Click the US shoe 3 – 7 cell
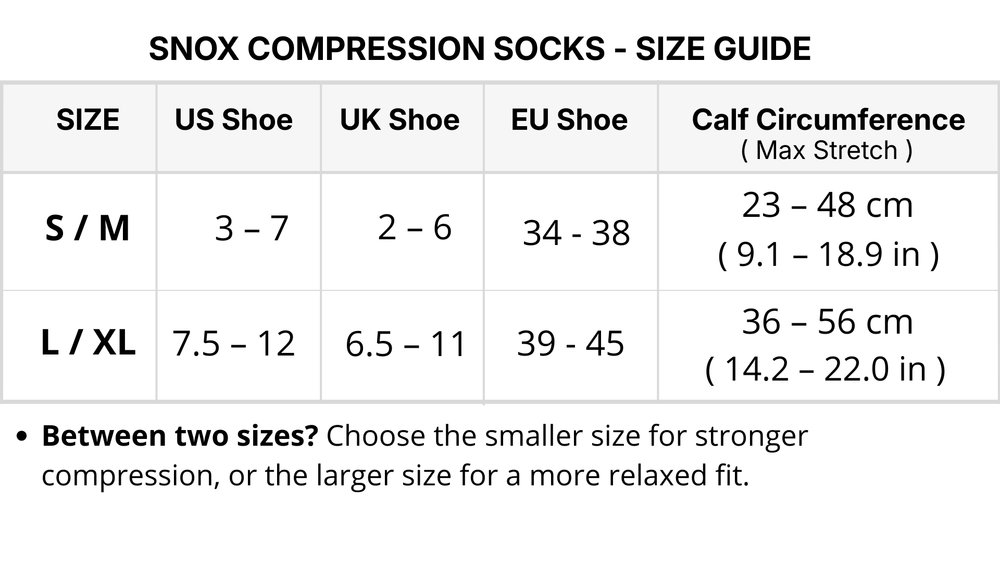This screenshot has height=563, width=1000. click(x=251, y=229)
